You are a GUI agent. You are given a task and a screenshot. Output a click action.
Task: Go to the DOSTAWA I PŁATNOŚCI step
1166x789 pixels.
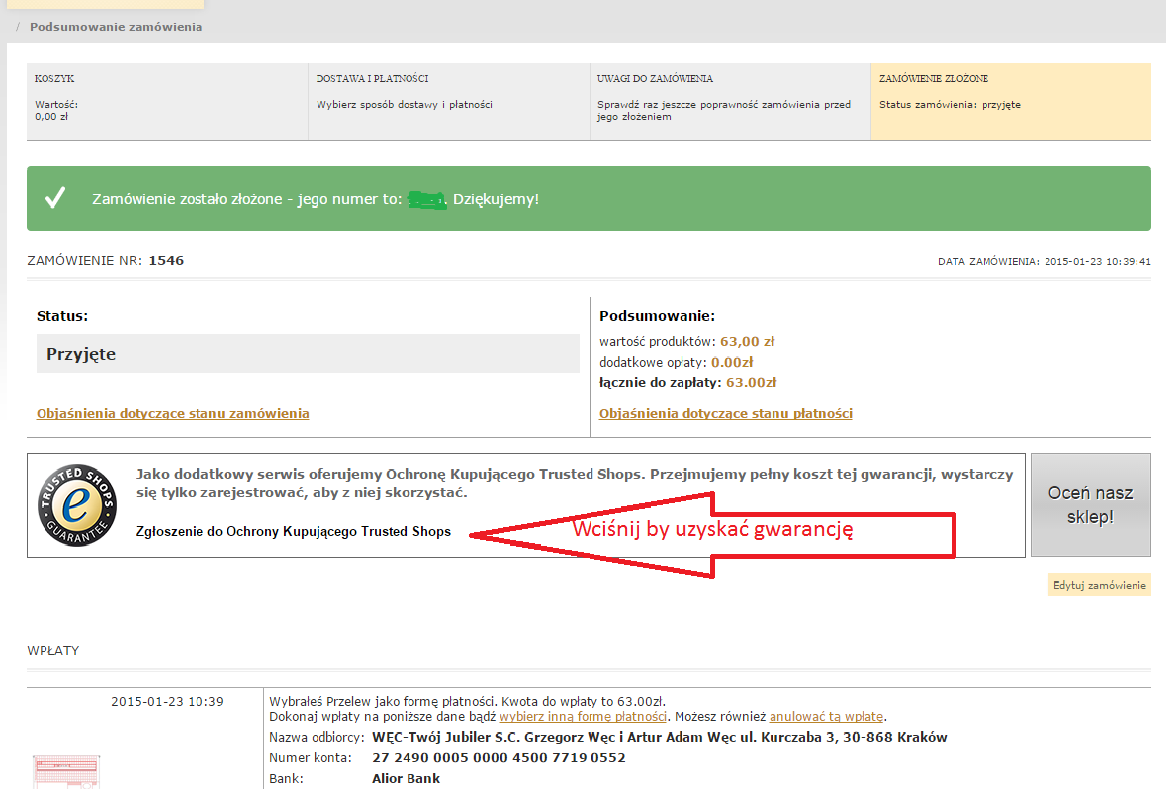click(x=449, y=101)
